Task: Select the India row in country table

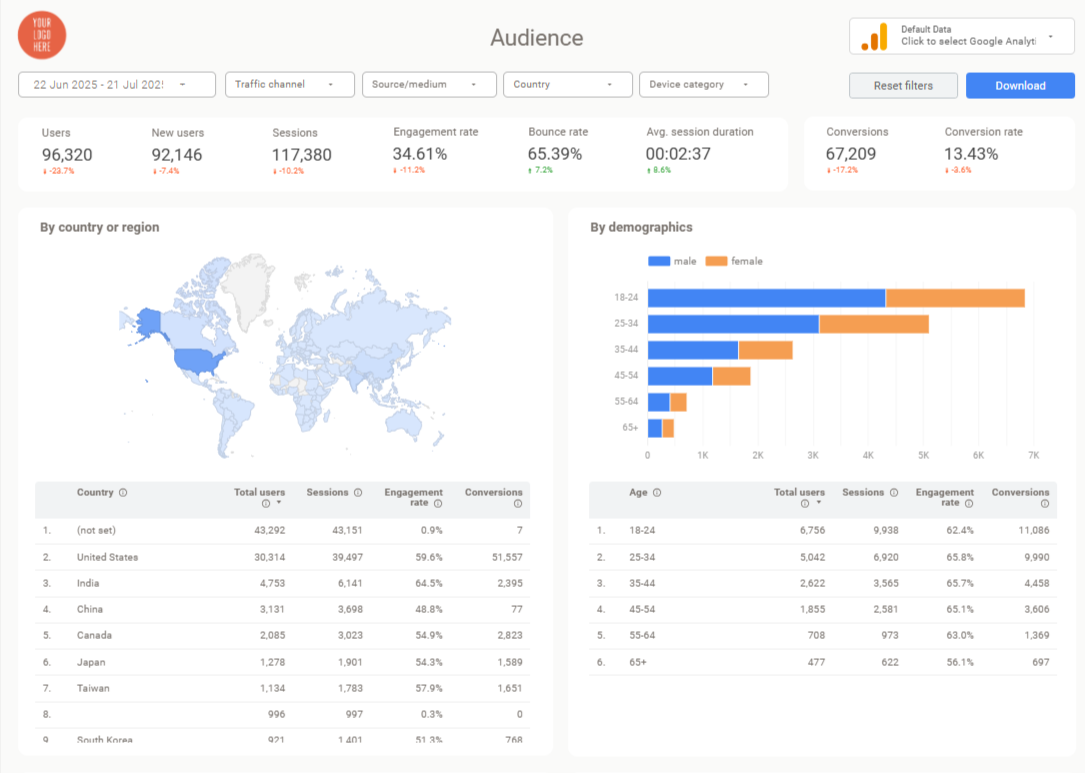Action: [282, 583]
